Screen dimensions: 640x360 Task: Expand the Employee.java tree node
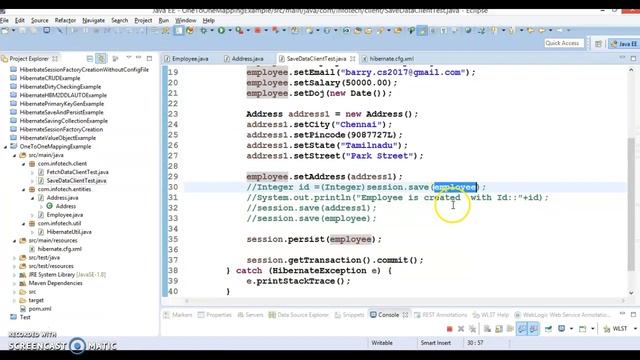tap(33, 215)
